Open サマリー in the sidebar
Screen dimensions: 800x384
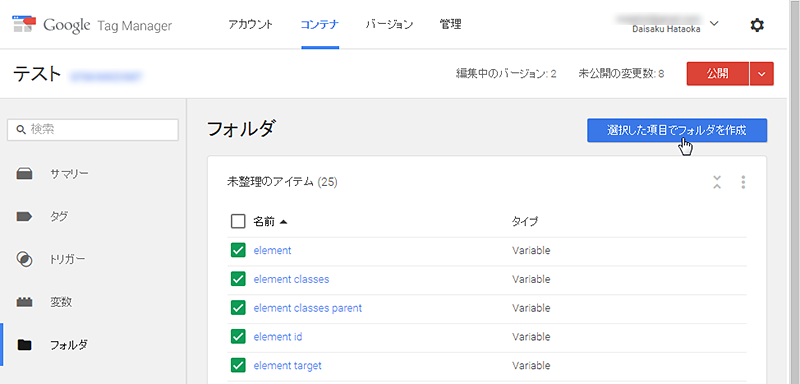coord(69,174)
